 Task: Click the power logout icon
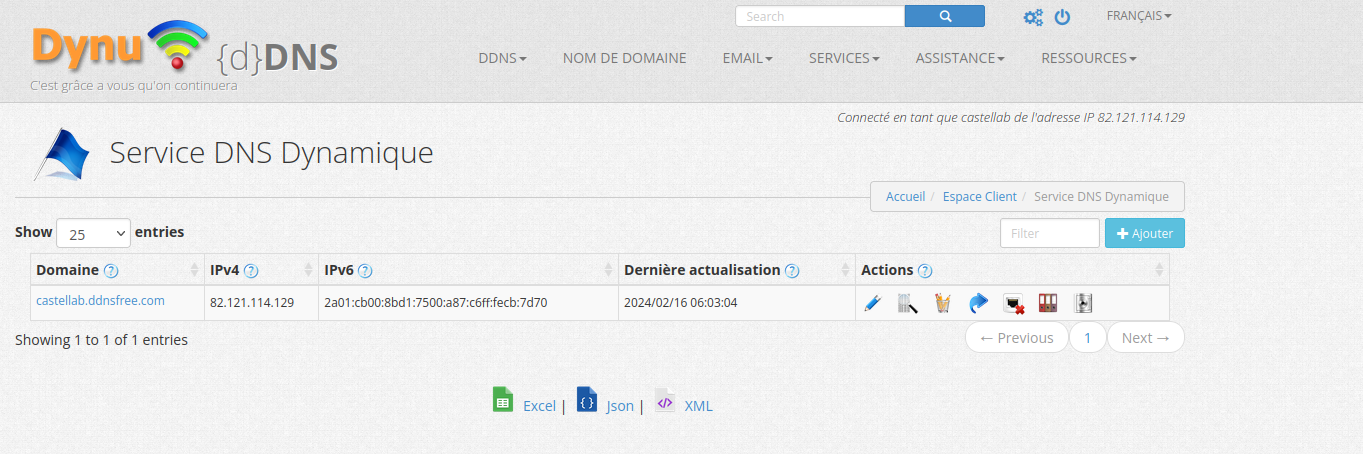[x=1062, y=17]
